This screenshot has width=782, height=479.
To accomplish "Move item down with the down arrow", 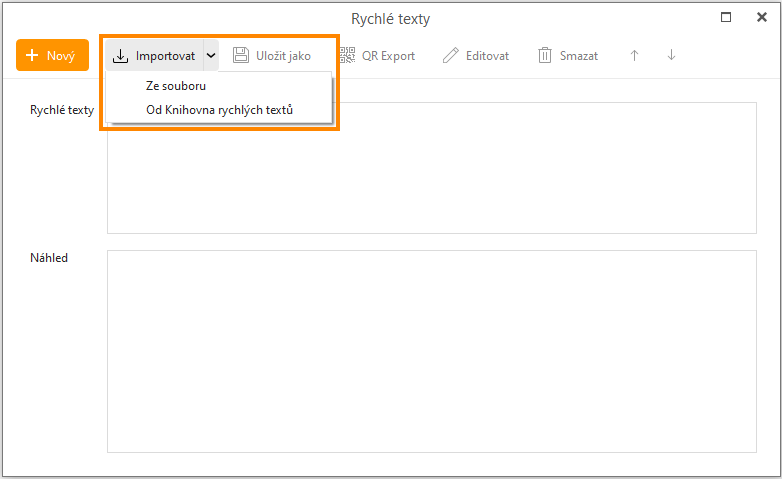I will pyautogui.click(x=671, y=56).
